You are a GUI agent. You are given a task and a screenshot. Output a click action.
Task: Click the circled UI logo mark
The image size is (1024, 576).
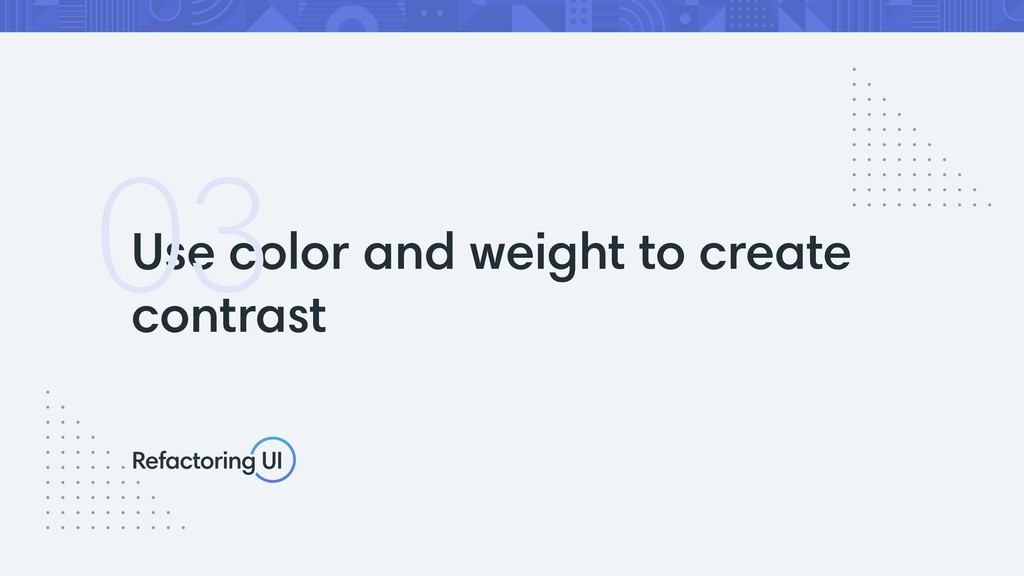tap(273, 460)
